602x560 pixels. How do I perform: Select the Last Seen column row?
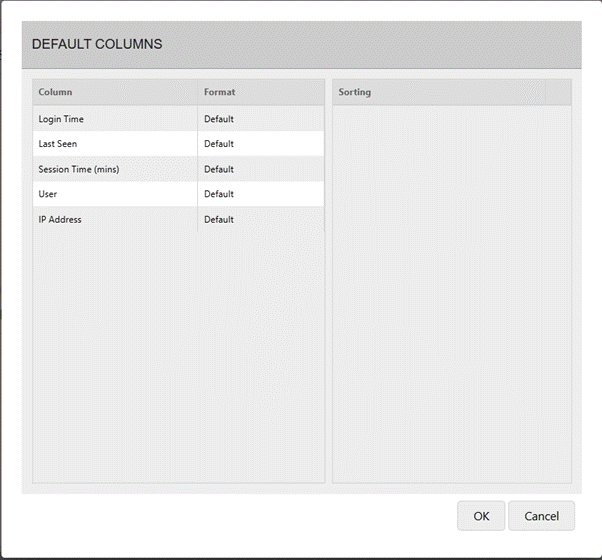pos(179,144)
